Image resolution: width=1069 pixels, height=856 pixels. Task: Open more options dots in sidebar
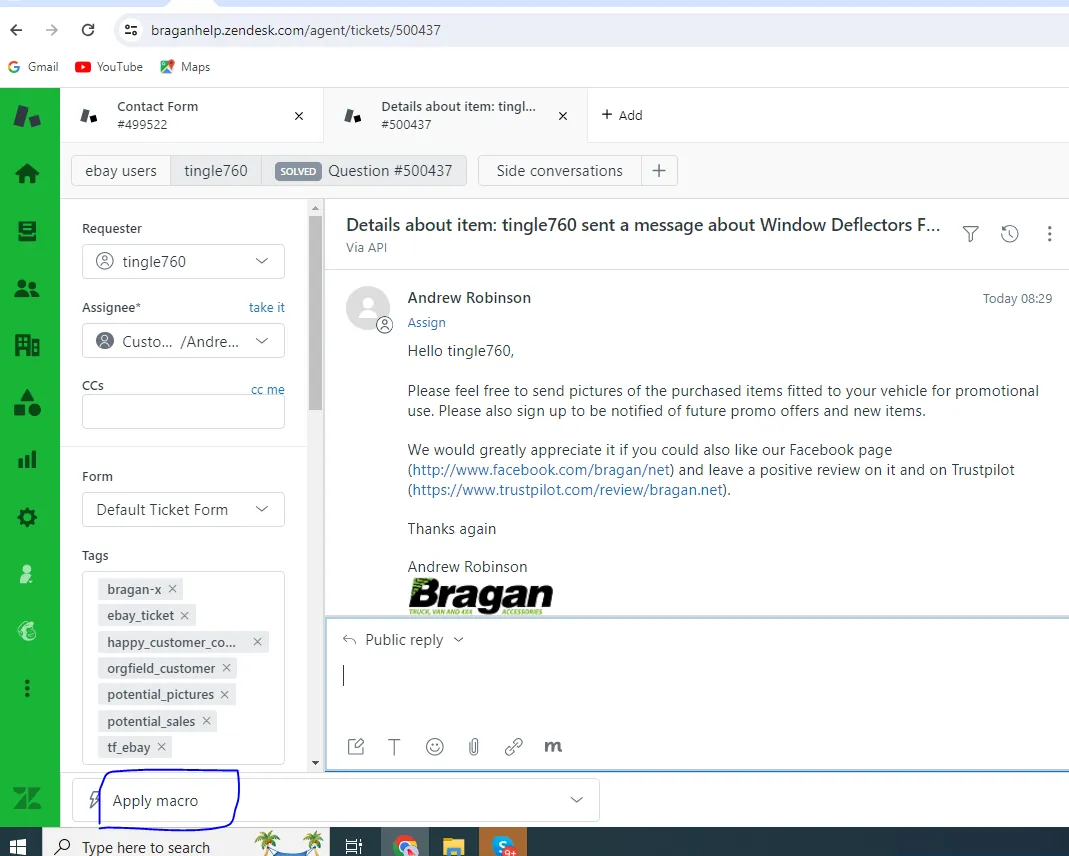27,688
